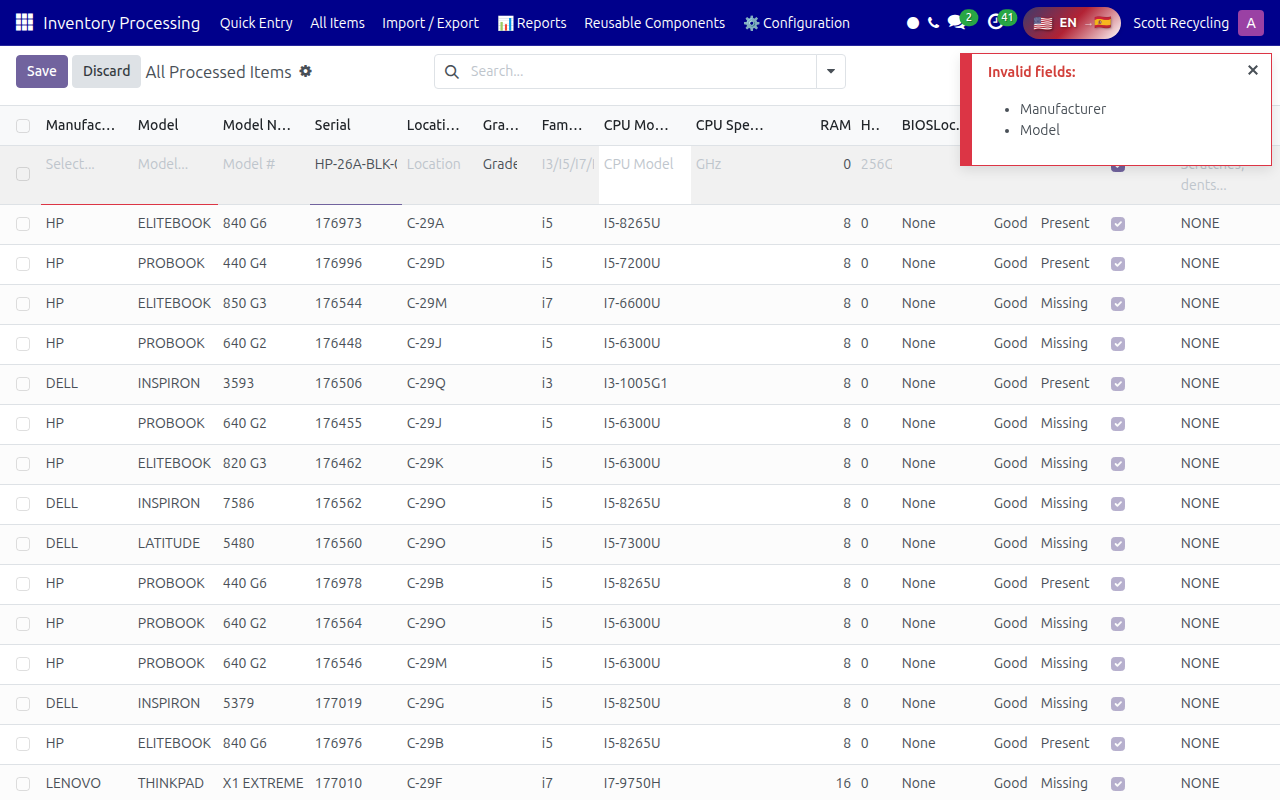1280x800 pixels.
Task: Uncheck the box after Present in row 176976
Action: tap(1118, 744)
